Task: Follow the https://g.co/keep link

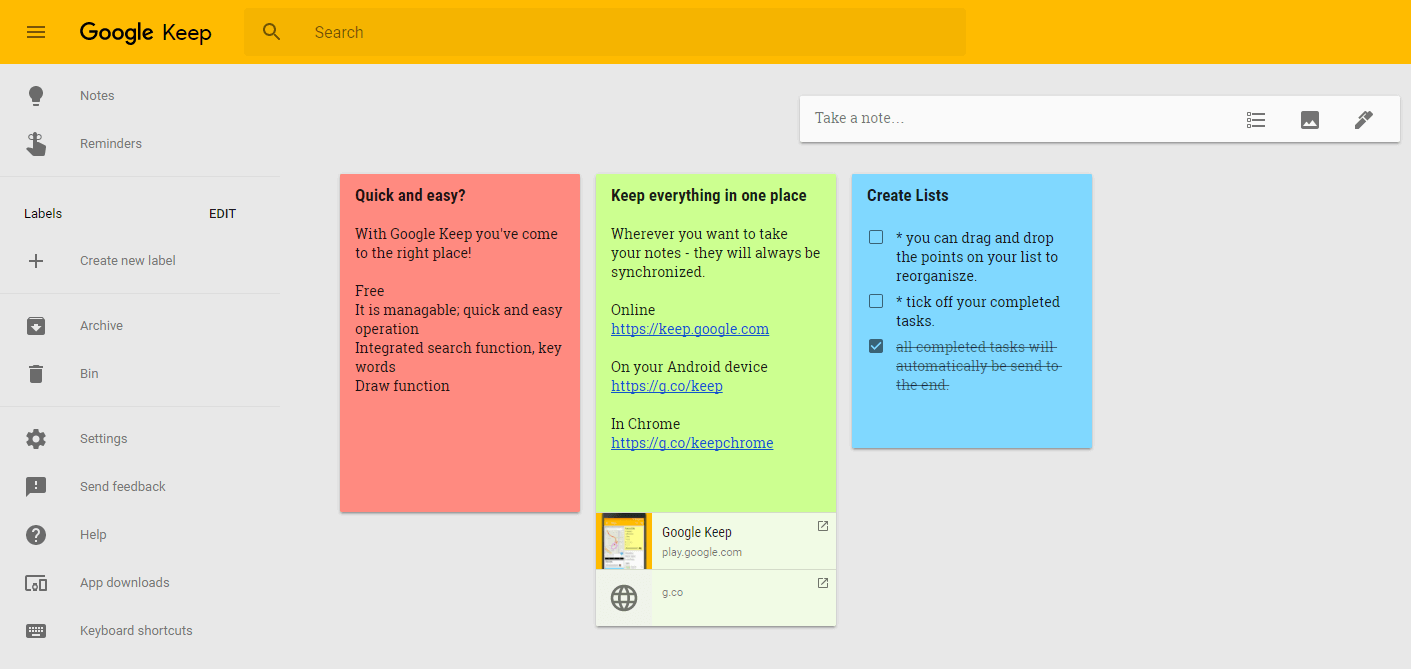Action: pyautogui.click(x=667, y=386)
